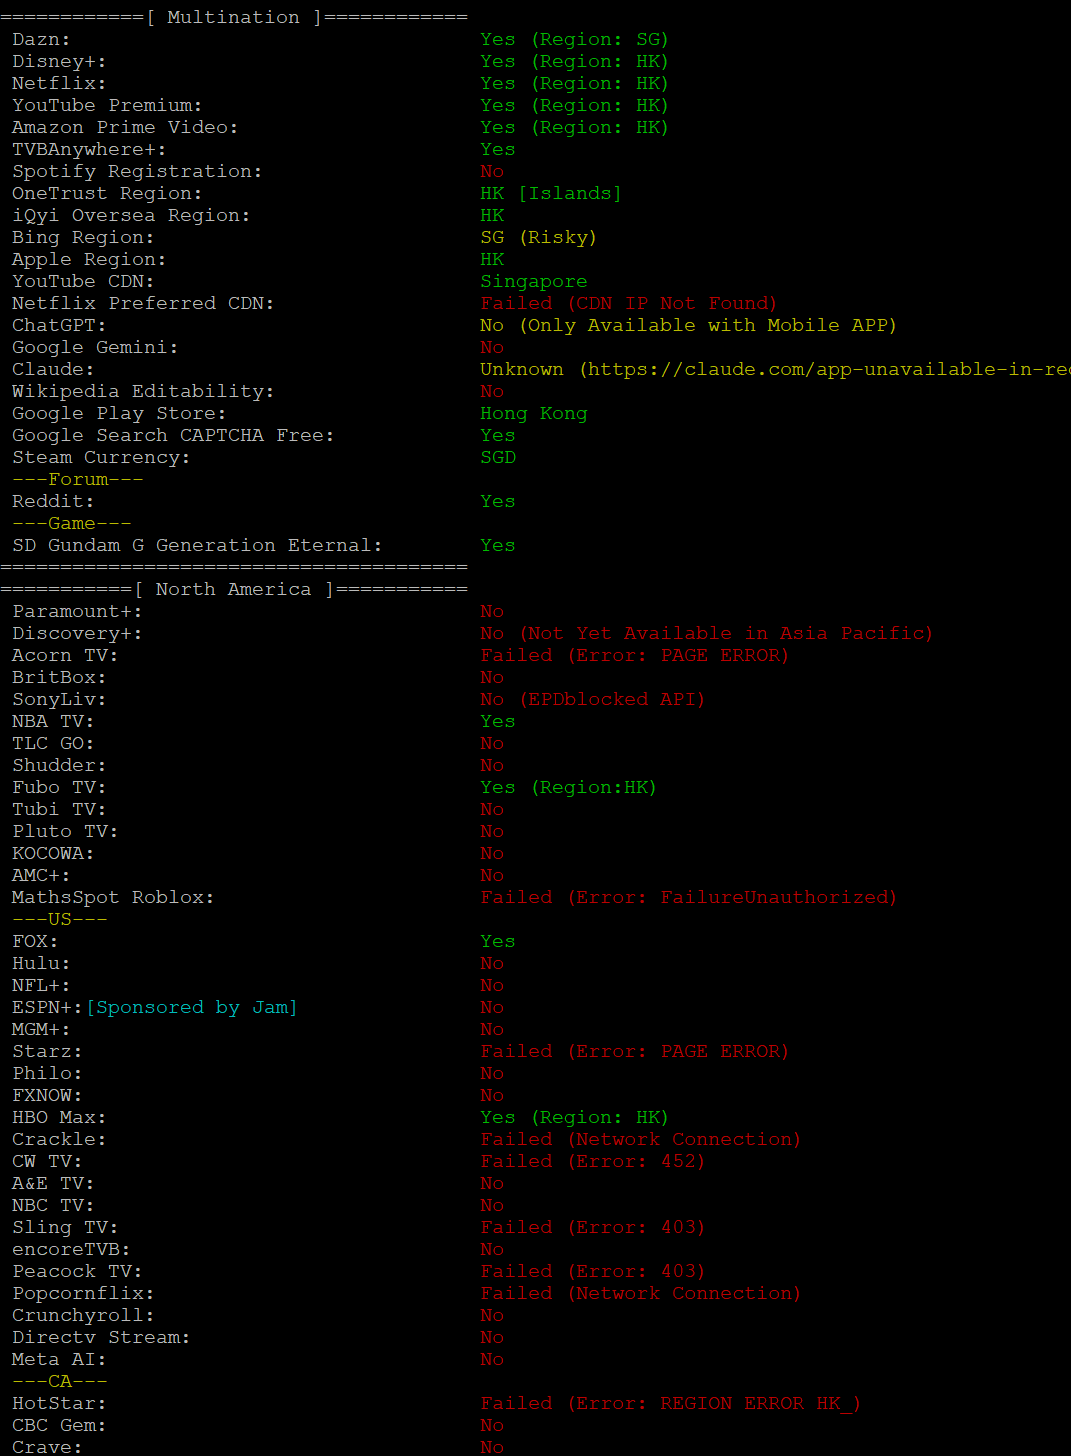This screenshot has width=1071, height=1456.
Task: Select the North America section header
Action: pos(233,590)
